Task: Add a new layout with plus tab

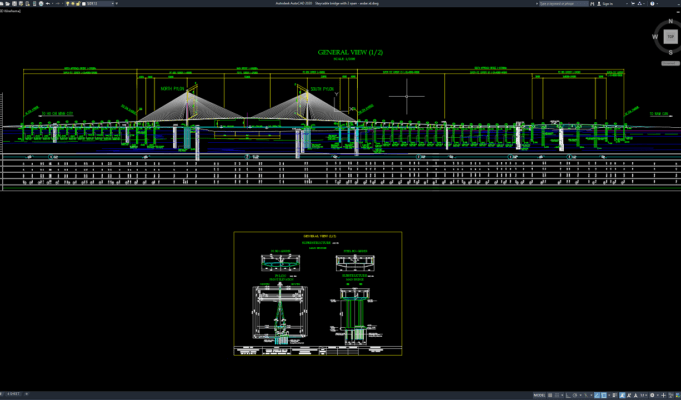Action: point(26,394)
